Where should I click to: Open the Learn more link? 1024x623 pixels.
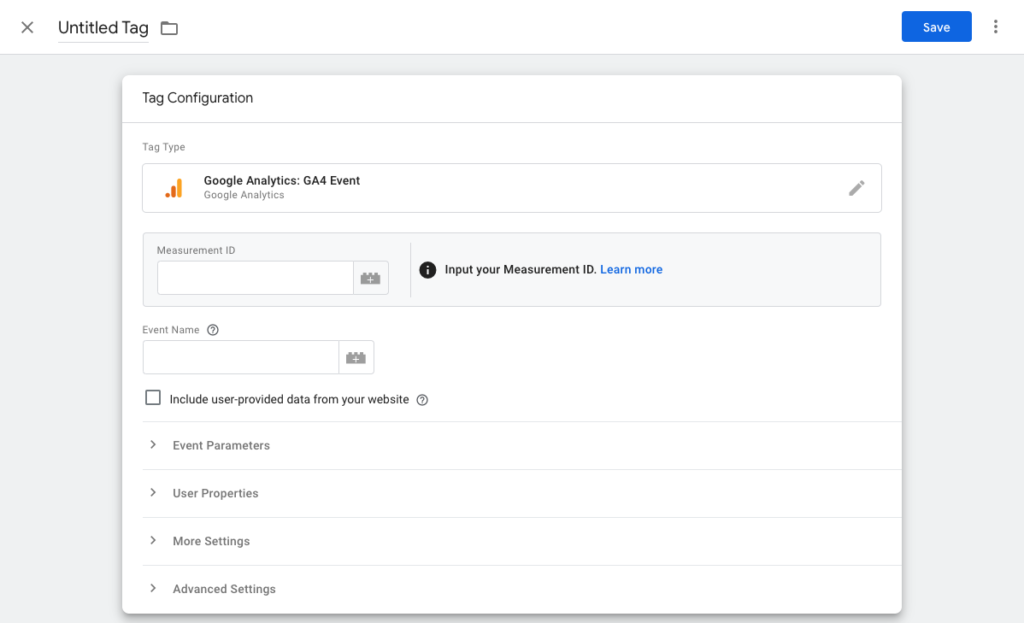[x=631, y=270]
